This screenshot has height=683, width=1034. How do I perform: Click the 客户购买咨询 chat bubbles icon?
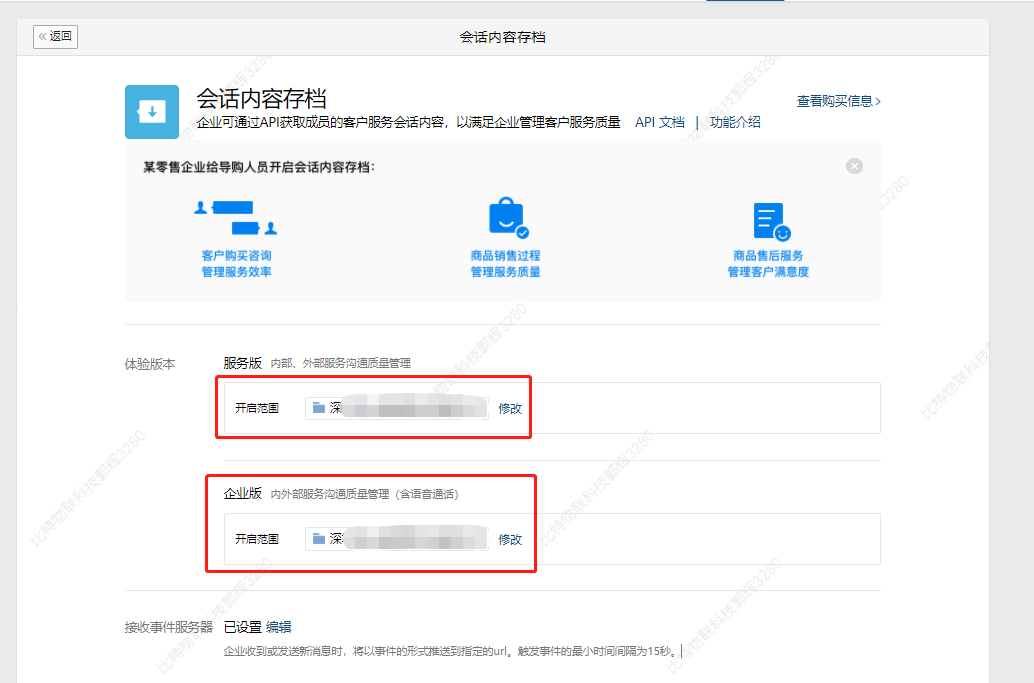coord(236,218)
